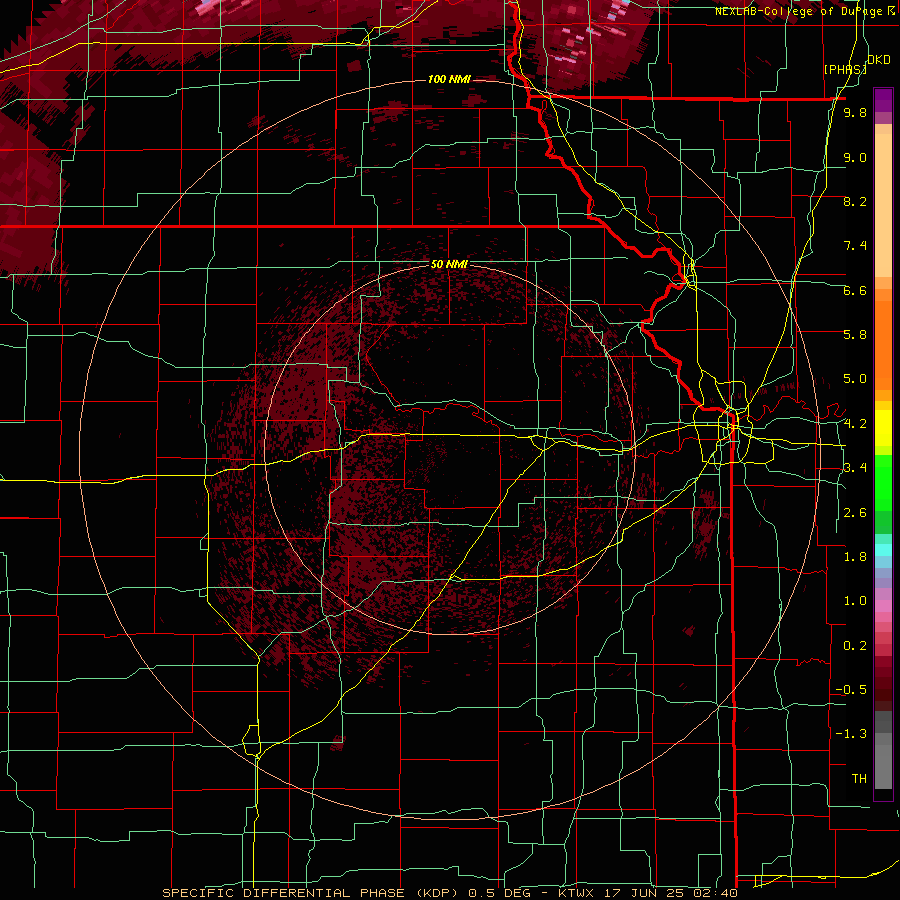The width and height of the screenshot is (900, 900).
Task: Click the 5.0 legend value
Action: point(855,379)
